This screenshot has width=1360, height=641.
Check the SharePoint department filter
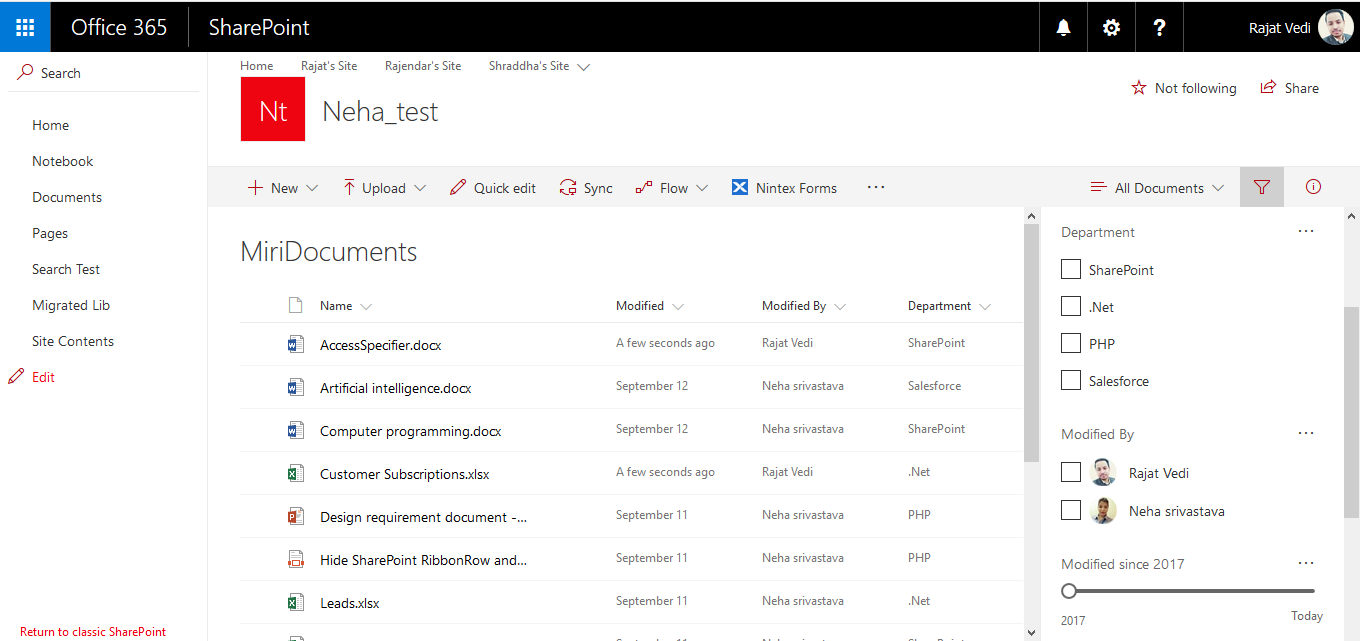(x=1070, y=268)
